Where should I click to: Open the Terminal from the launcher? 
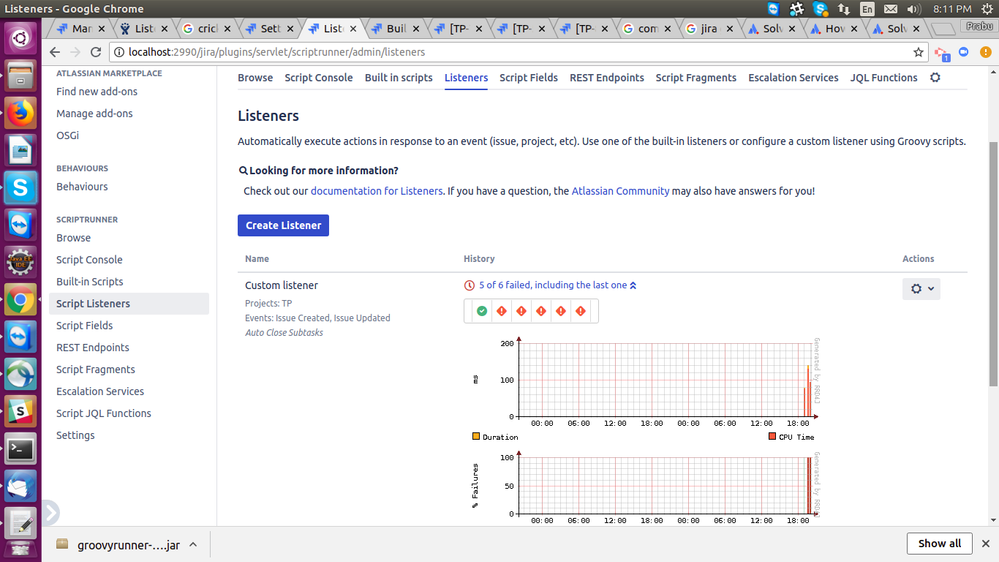click(x=20, y=449)
